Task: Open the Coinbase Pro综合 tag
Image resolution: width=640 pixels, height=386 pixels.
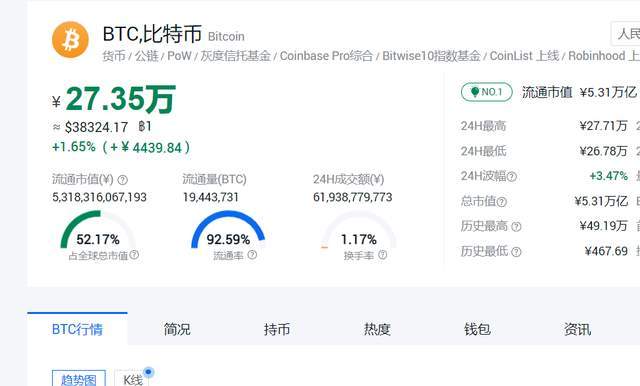Action: tap(326, 56)
